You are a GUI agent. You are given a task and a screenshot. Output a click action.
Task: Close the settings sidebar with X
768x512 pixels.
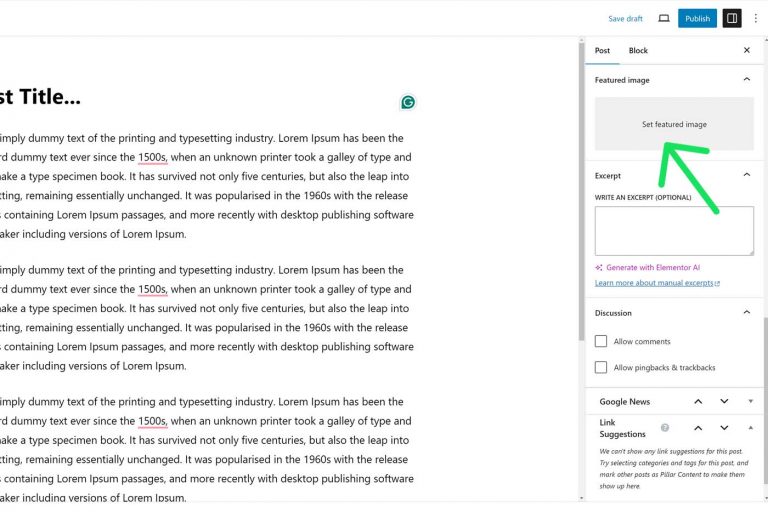(x=746, y=50)
